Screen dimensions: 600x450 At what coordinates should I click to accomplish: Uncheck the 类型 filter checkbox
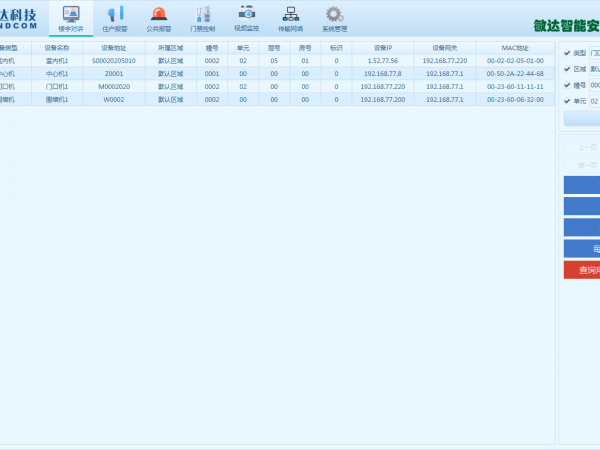tap(567, 53)
